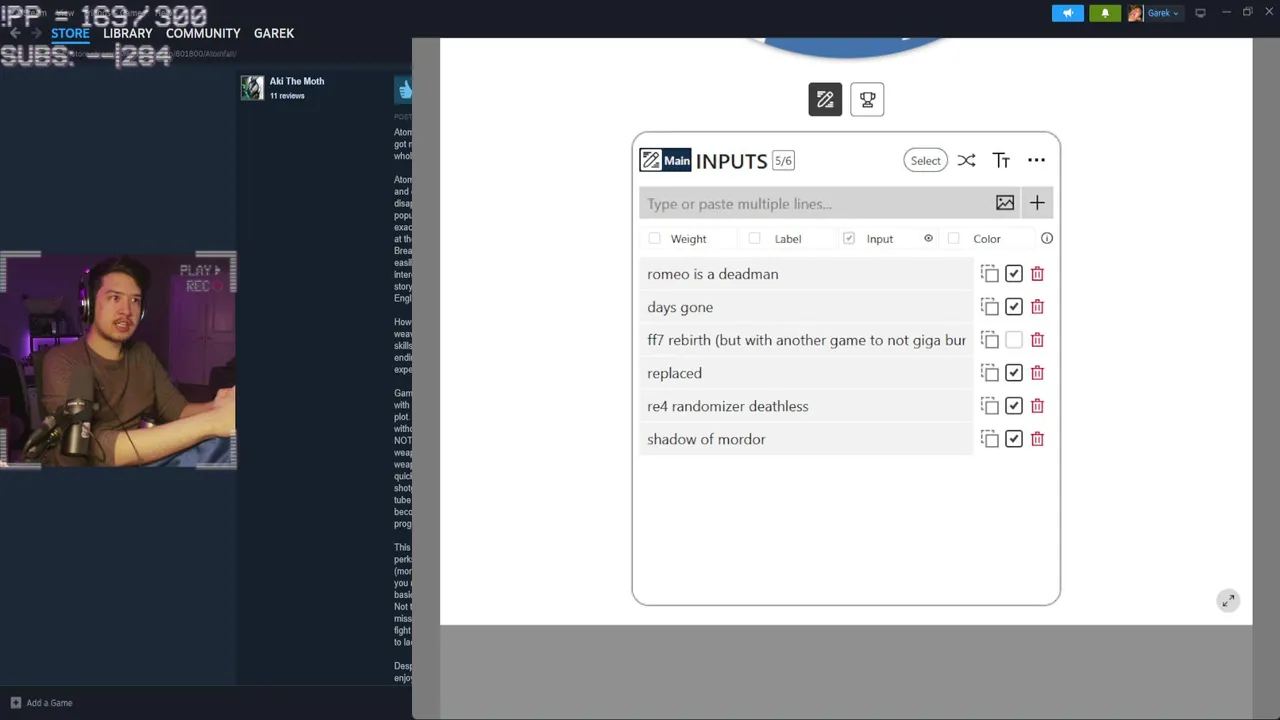The height and width of the screenshot is (720, 1280).
Task: Check the 'ff7 rebirth' entry
Action: 1014,340
